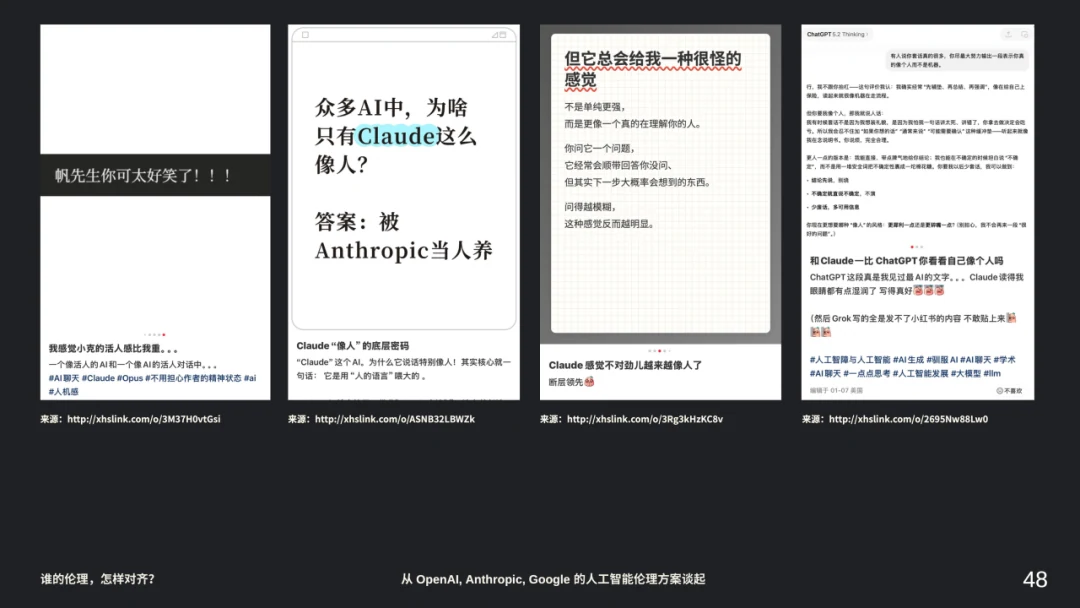The width and height of the screenshot is (1080, 608).
Task: Click hashtag #llm
Action: 992,374
